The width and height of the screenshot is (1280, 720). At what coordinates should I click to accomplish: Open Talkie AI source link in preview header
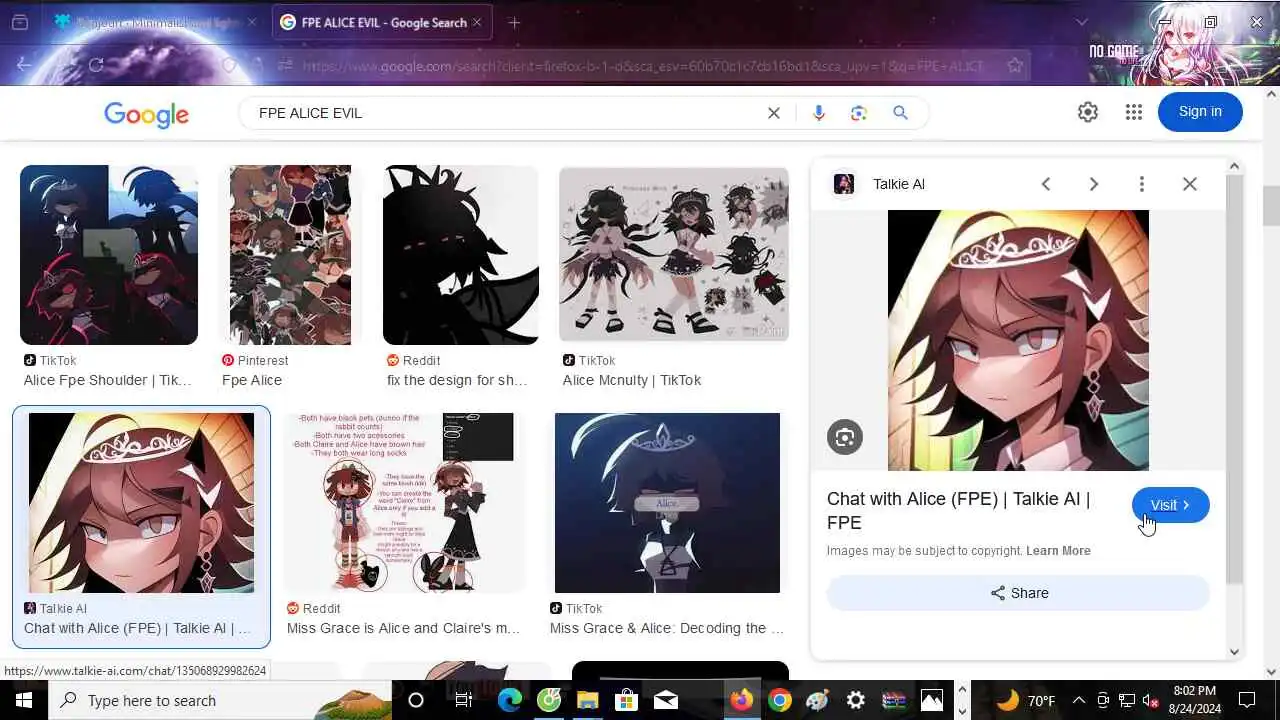pos(899,184)
